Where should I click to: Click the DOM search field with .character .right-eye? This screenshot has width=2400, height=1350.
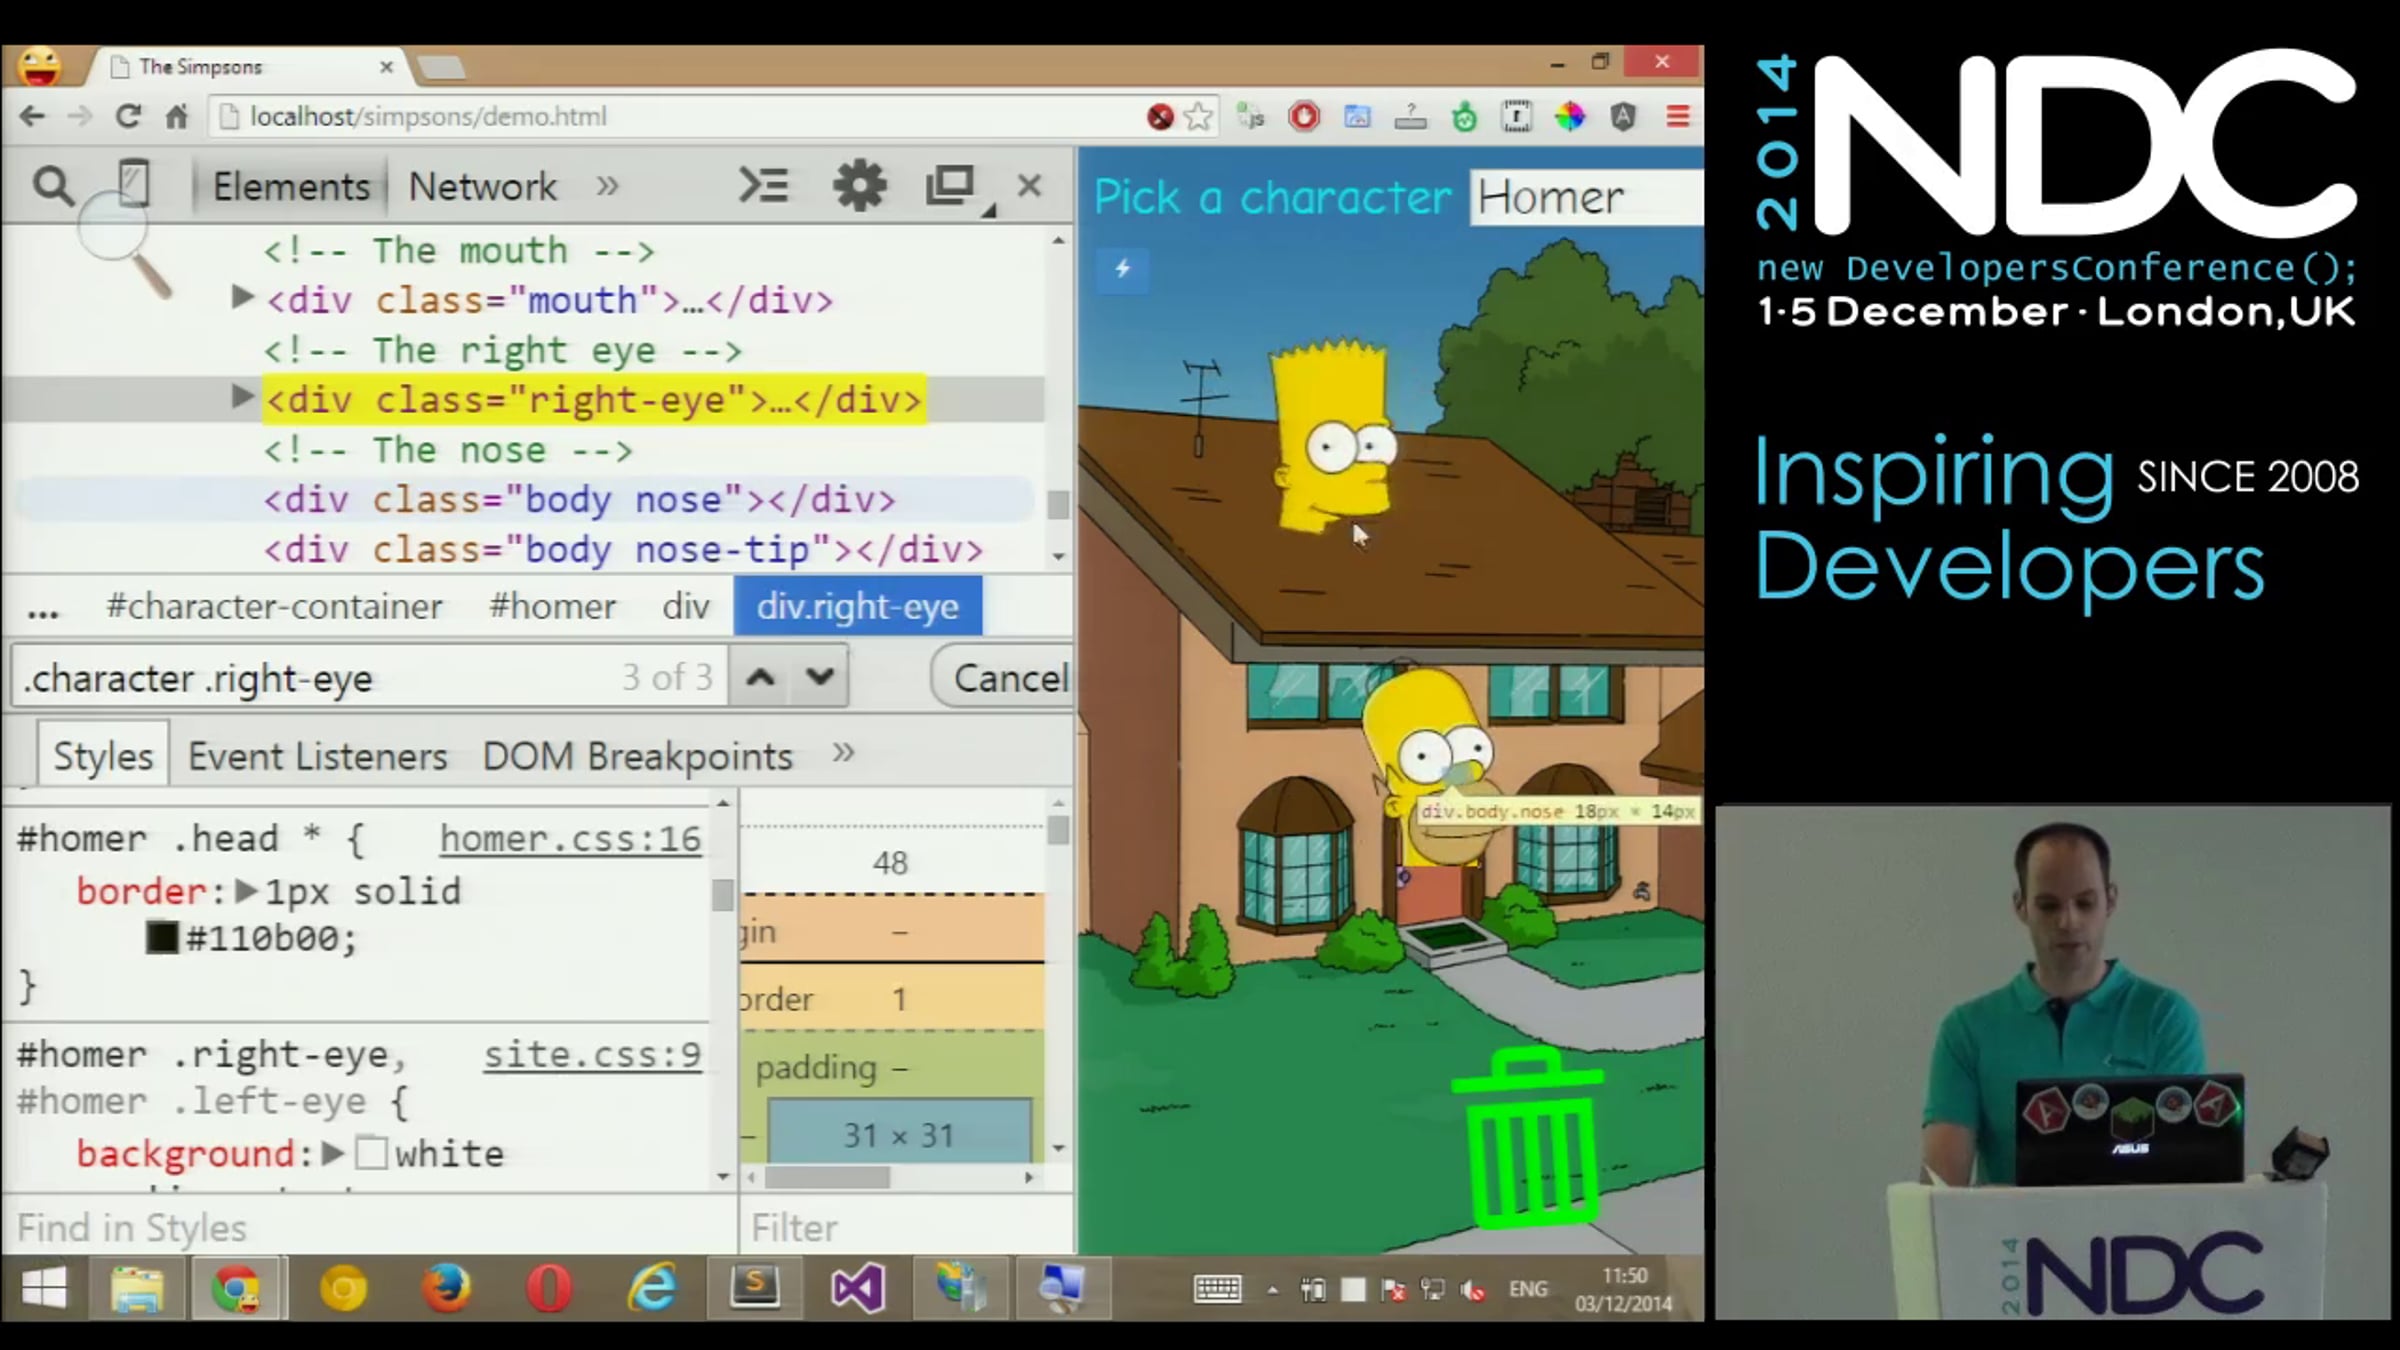point(370,678)
